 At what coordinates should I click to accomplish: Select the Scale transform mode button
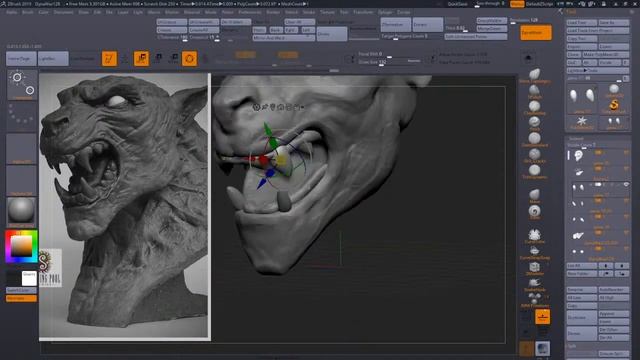tap(158, 59)
